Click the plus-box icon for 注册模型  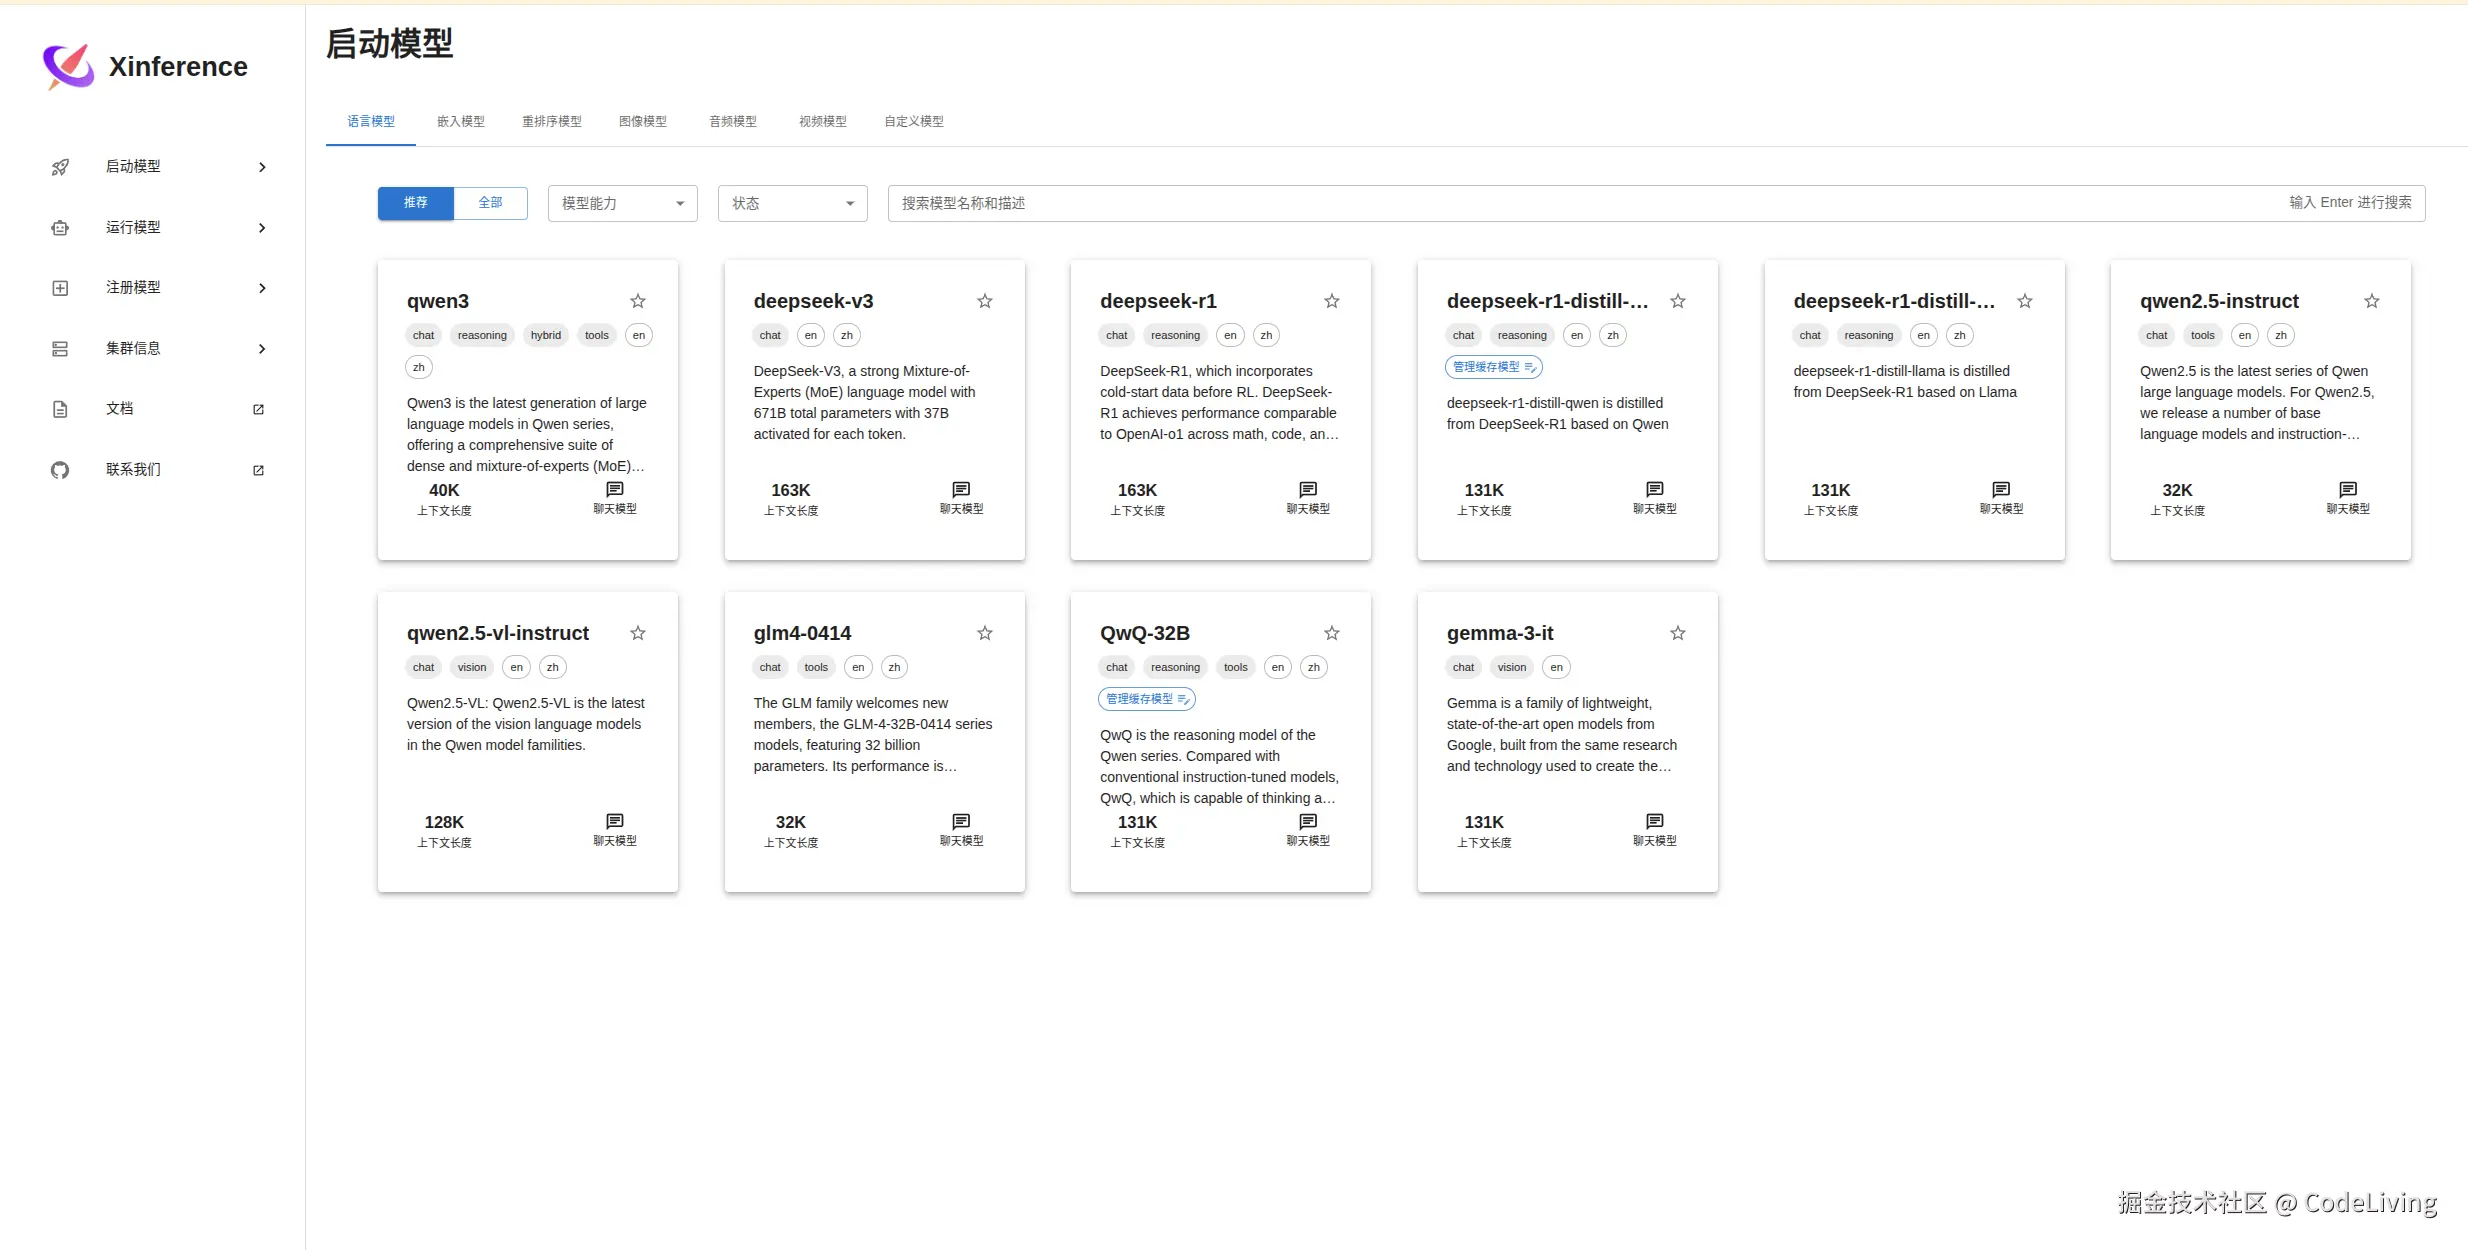coord(60,288)
